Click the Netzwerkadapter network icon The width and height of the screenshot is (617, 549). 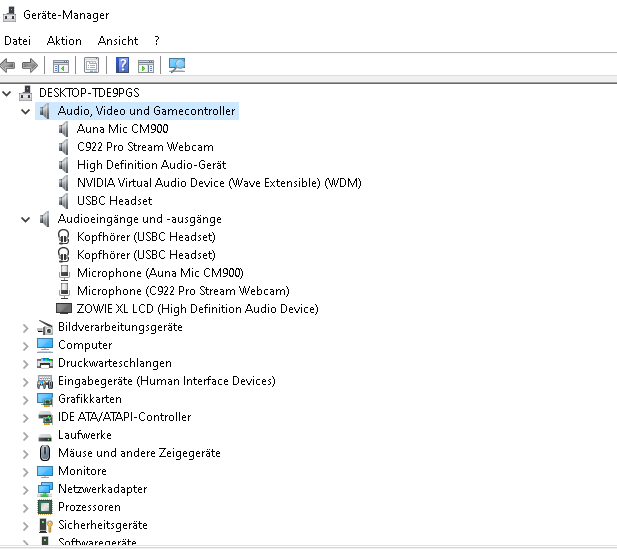[x=45, y=489]
